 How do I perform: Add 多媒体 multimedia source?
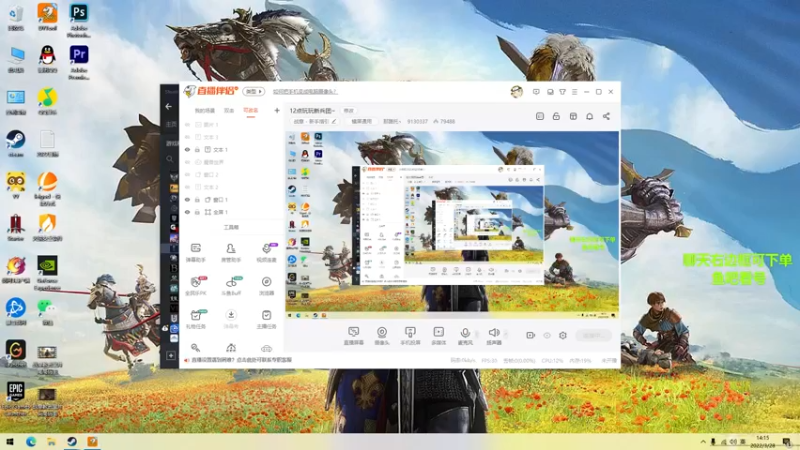[x=438, y=336]
